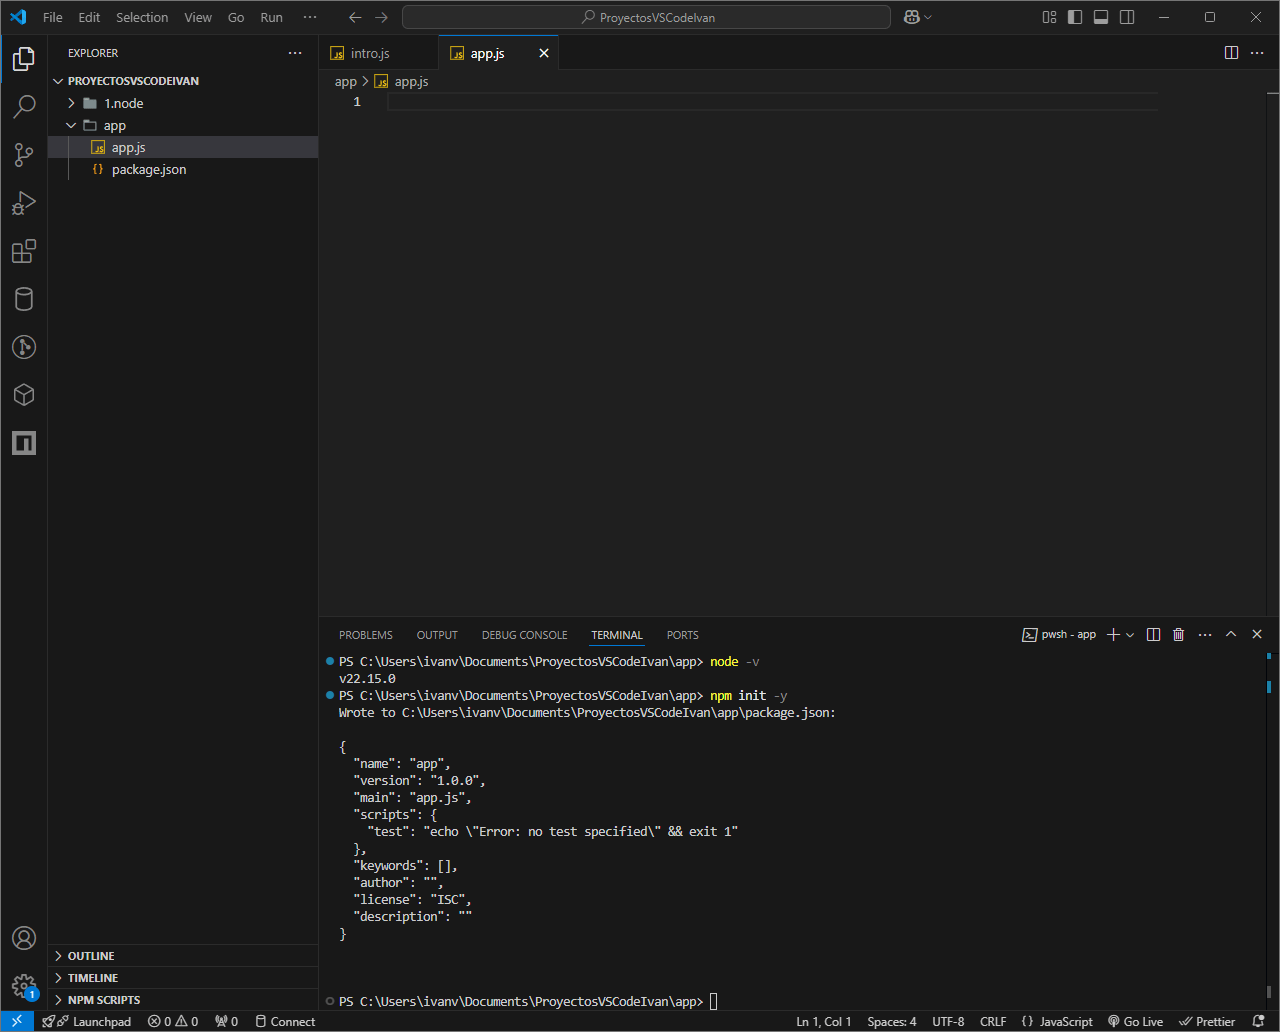This screenshot has width=1280, height=1032.
Task: Expand the 1.node folder
Action: [x=69, y=103]
